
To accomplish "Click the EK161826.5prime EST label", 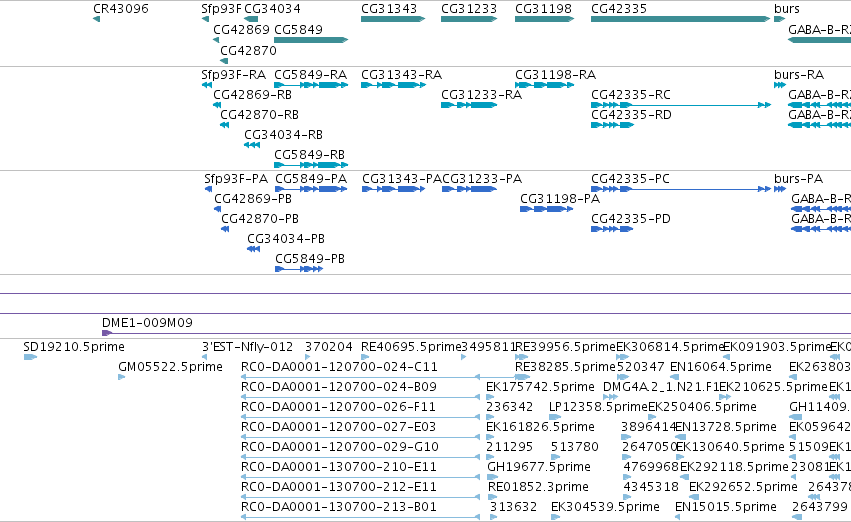I will pos(540,427).
